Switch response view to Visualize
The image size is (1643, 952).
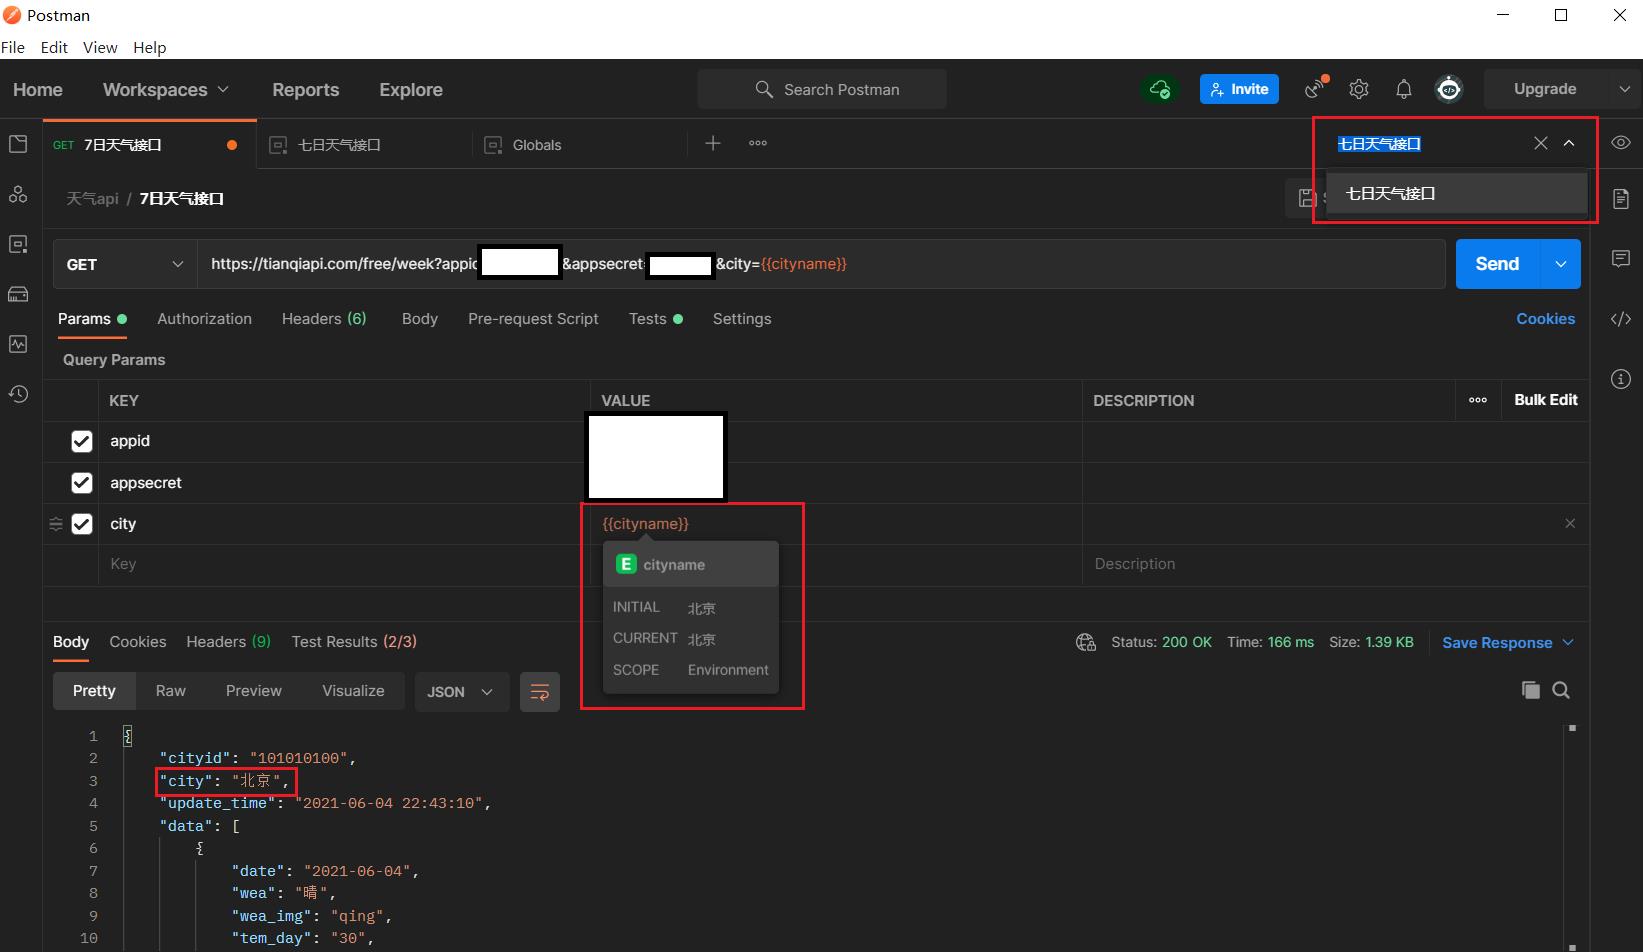click(353, 691)
